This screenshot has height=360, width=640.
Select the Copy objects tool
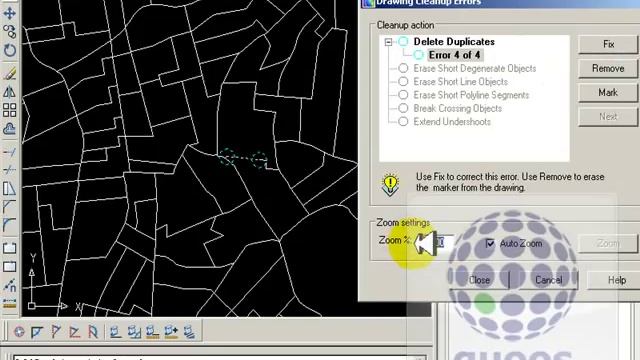pos(9,32)
